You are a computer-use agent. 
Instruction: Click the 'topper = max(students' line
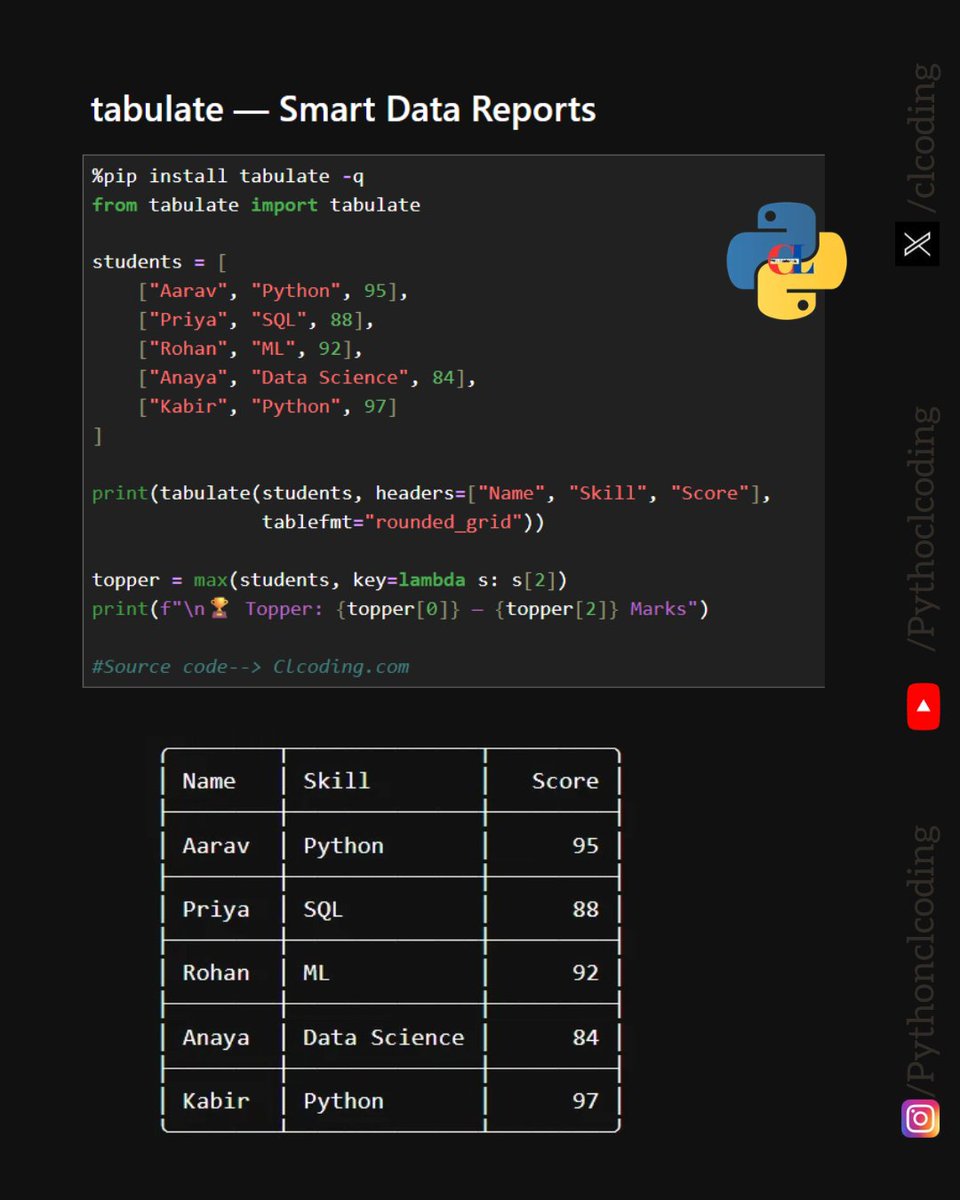pyautogui.click(x=330, y=580)
